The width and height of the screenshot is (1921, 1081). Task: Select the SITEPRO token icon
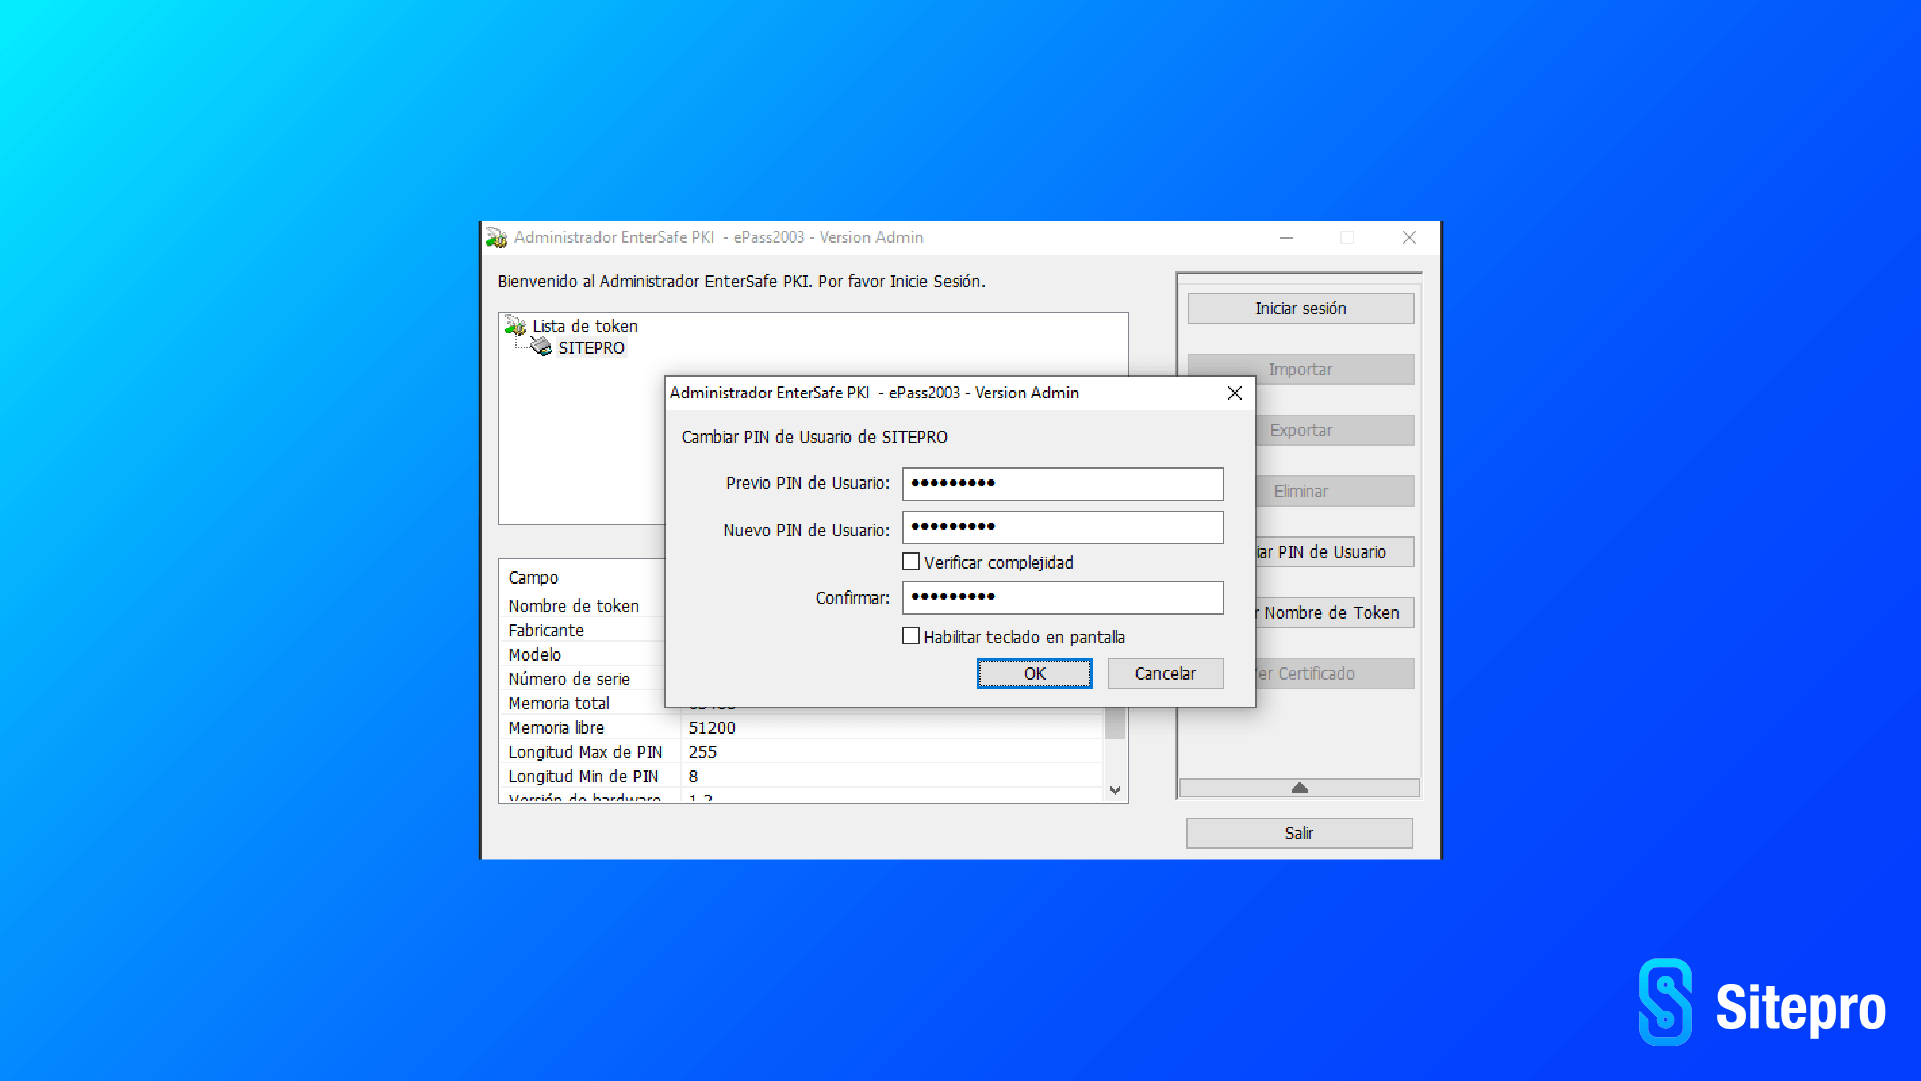541,347
